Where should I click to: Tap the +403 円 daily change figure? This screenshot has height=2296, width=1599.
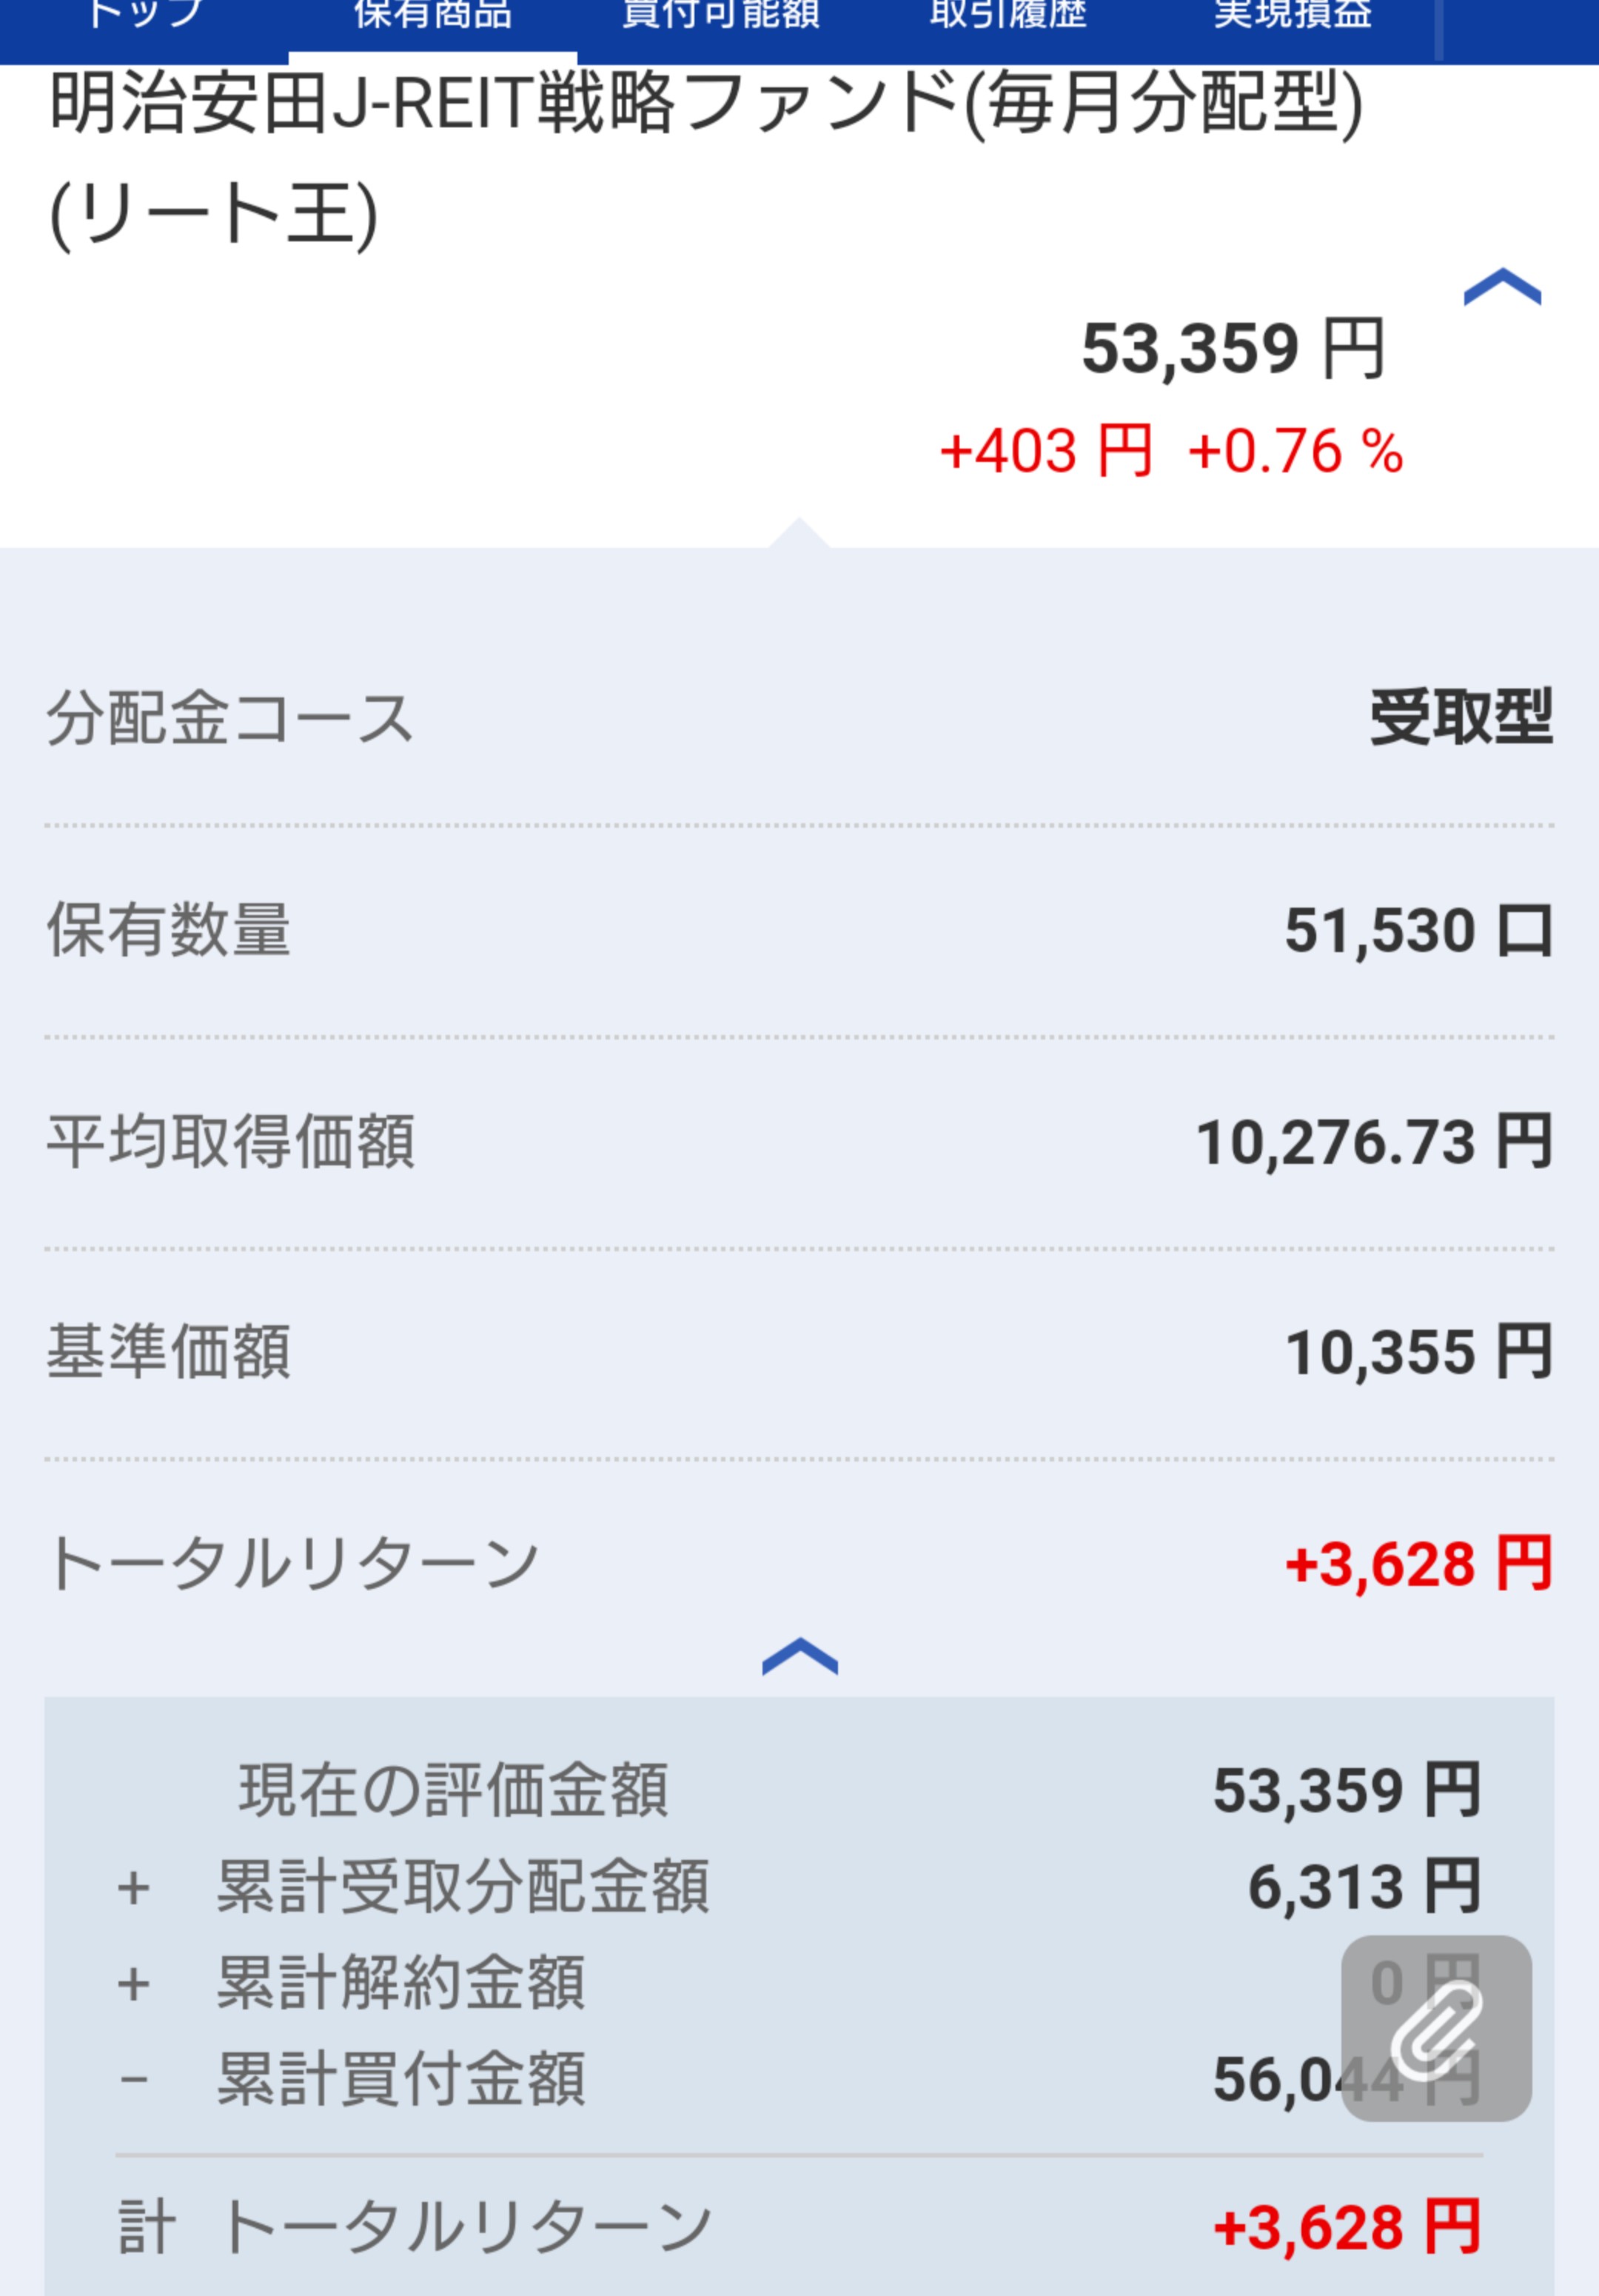click(x=1045, y=451)
